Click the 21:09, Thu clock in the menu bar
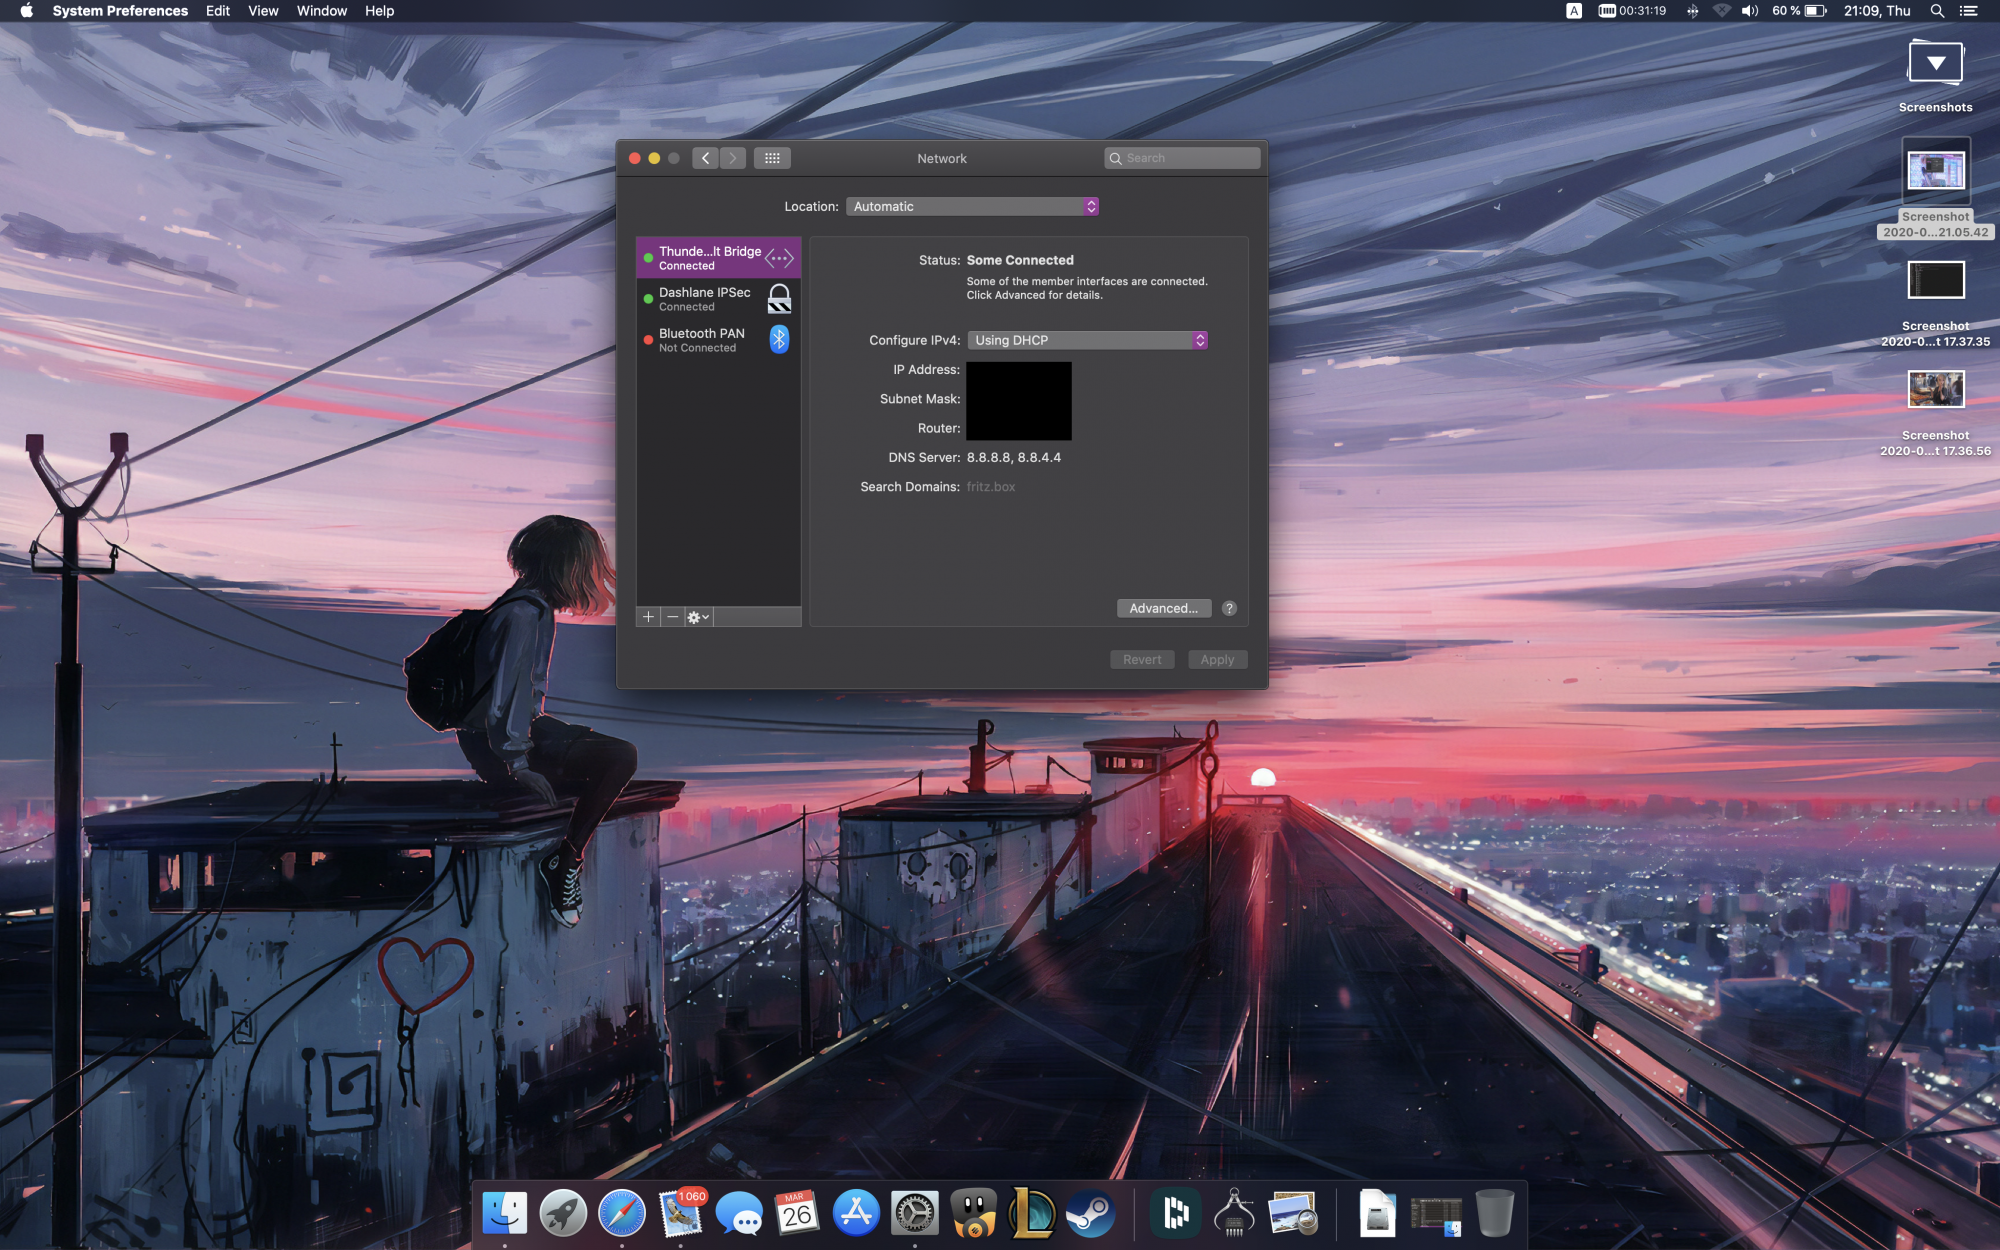 click(1877, 11)
